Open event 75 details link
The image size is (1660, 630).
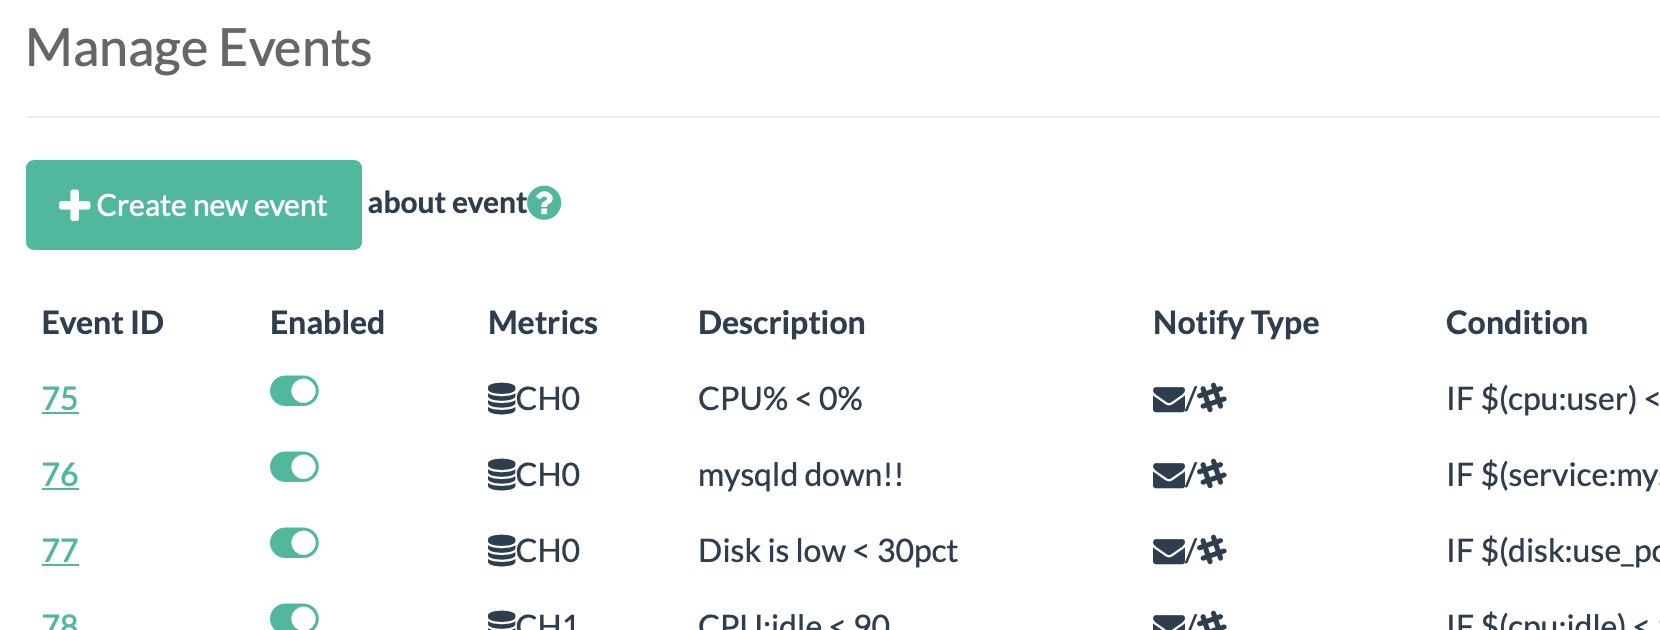60,398
